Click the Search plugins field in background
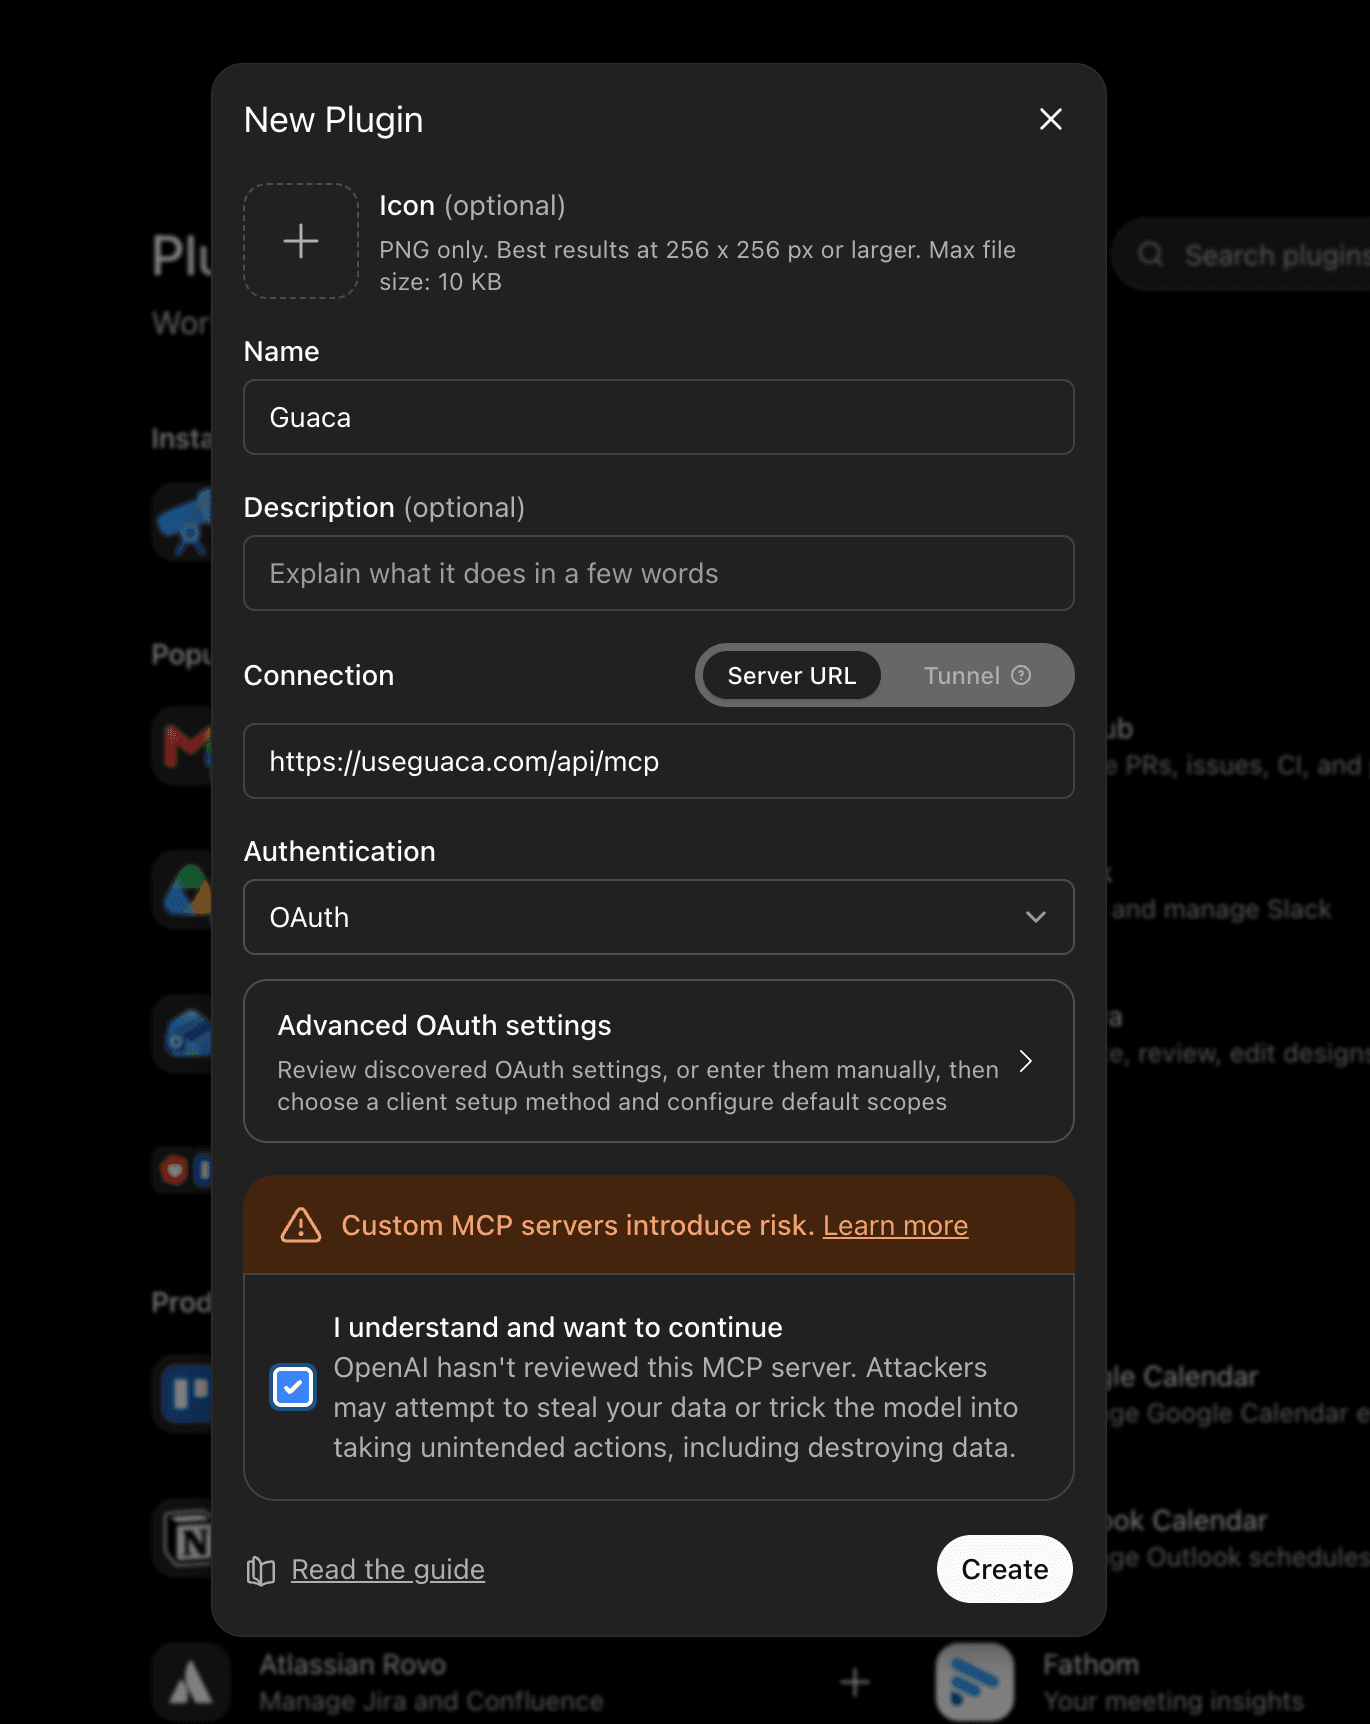Screen dimensions: 1370x1724 point(1240,255)
